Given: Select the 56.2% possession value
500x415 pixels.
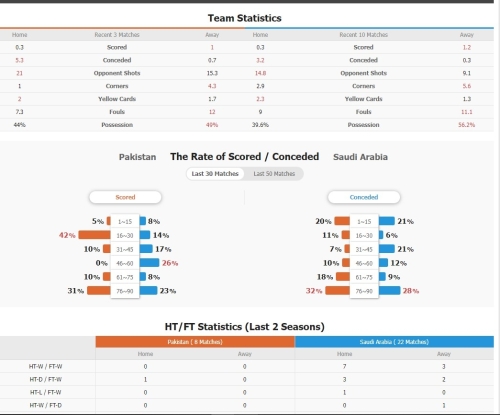Looking at the screenshot, I should click(x=467, y=125).
